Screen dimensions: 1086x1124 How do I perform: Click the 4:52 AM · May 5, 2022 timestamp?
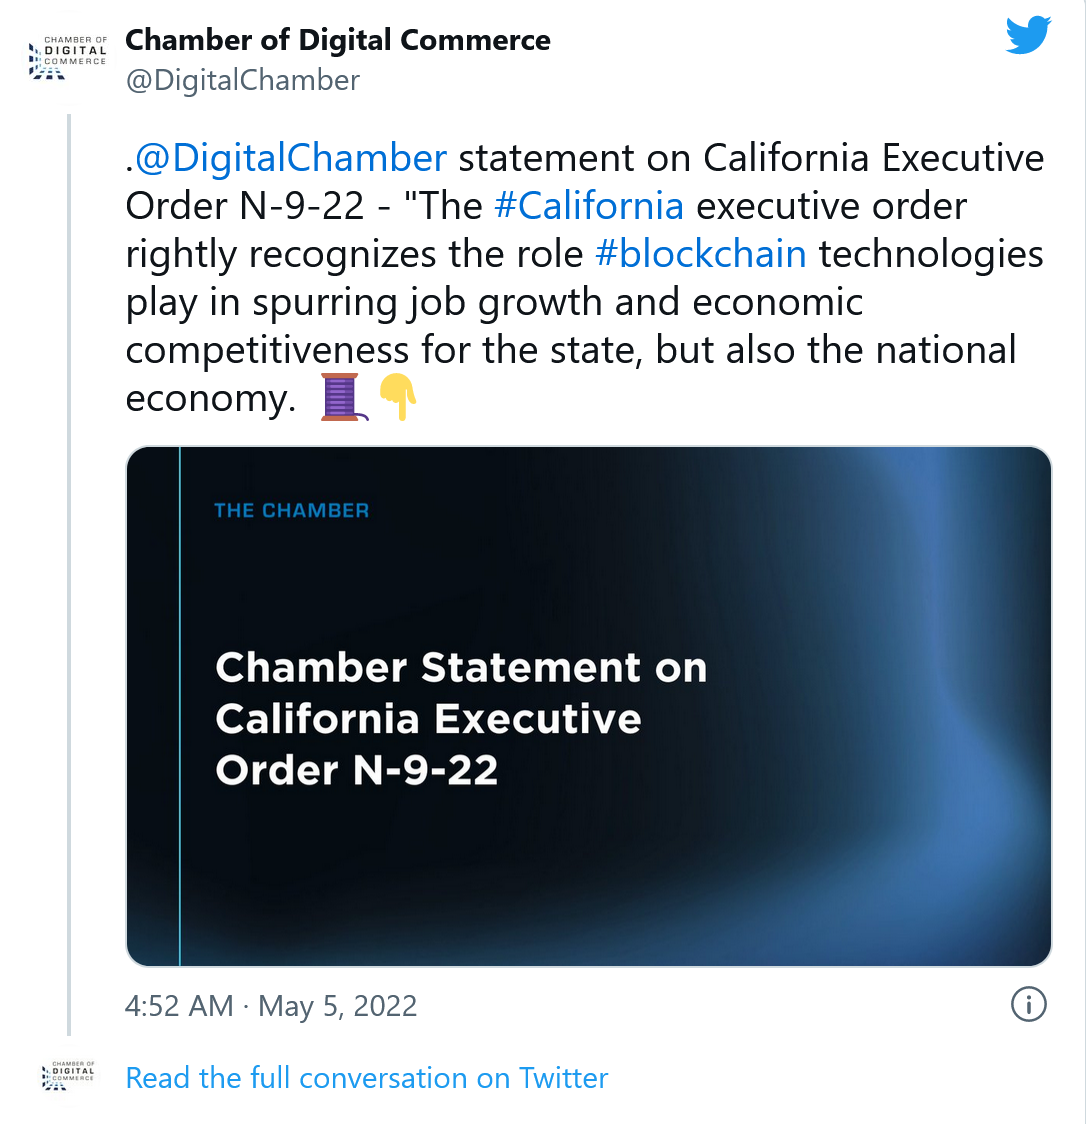270,1005
